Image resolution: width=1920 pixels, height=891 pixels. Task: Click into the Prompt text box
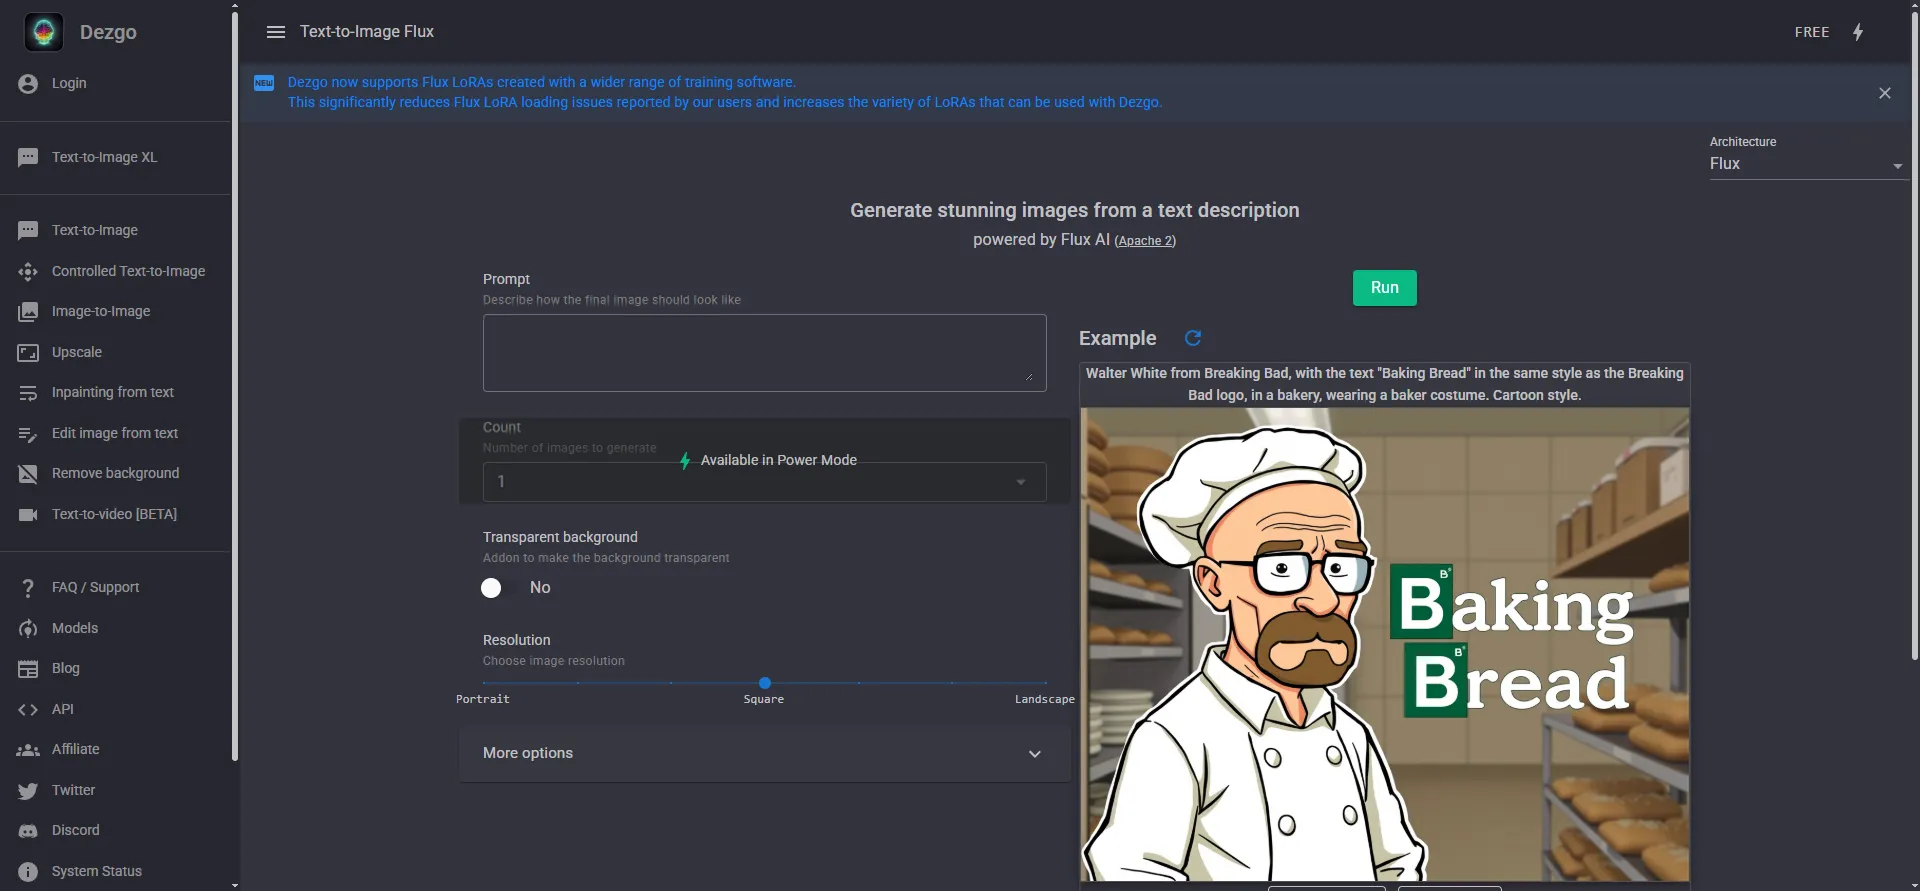tap(764, 352)
